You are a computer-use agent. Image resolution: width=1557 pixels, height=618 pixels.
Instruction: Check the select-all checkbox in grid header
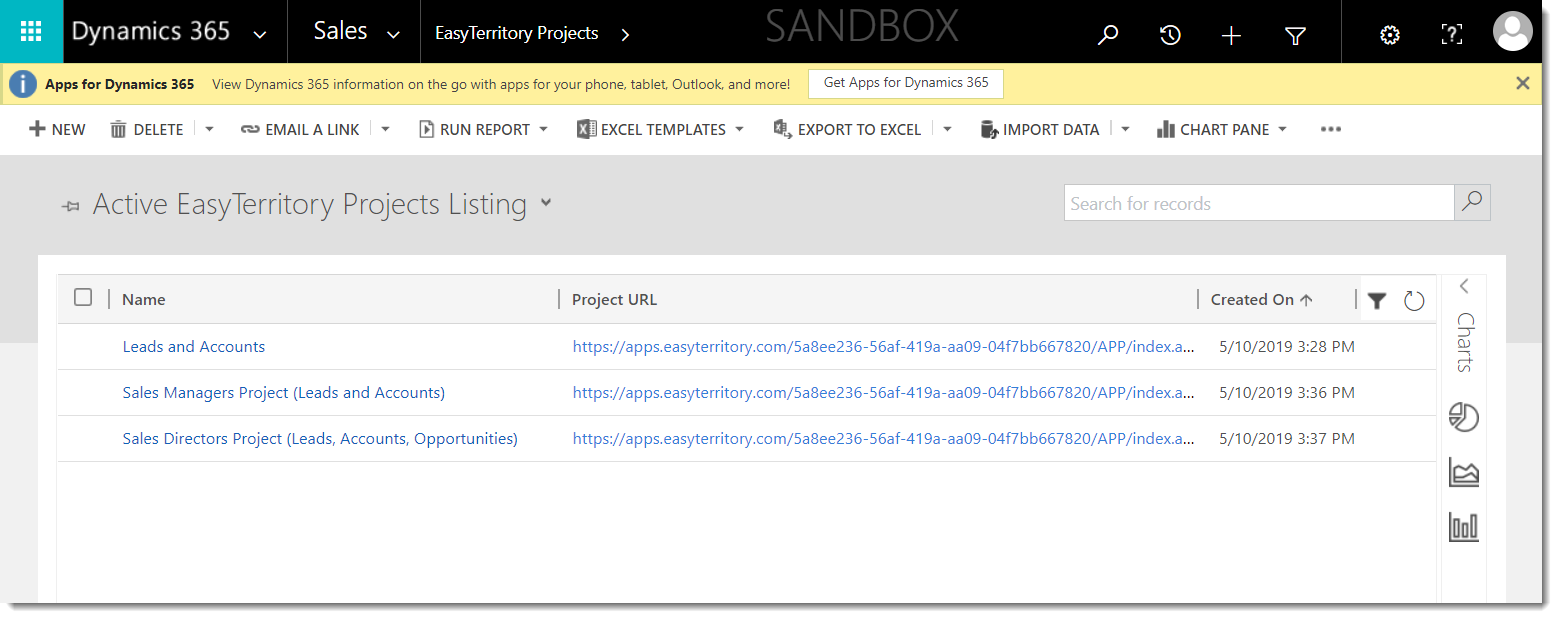(x=83, y=297)
